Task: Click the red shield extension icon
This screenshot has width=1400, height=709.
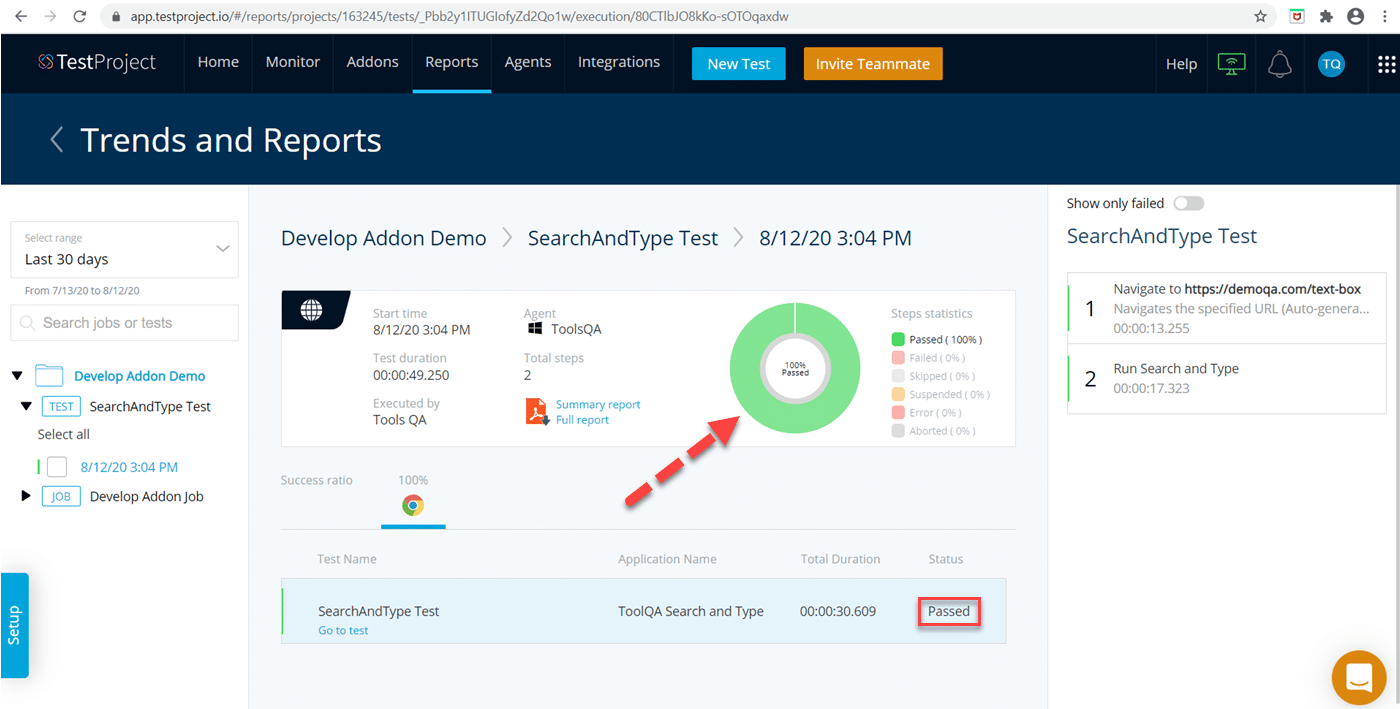Action: coord(1296,16)
